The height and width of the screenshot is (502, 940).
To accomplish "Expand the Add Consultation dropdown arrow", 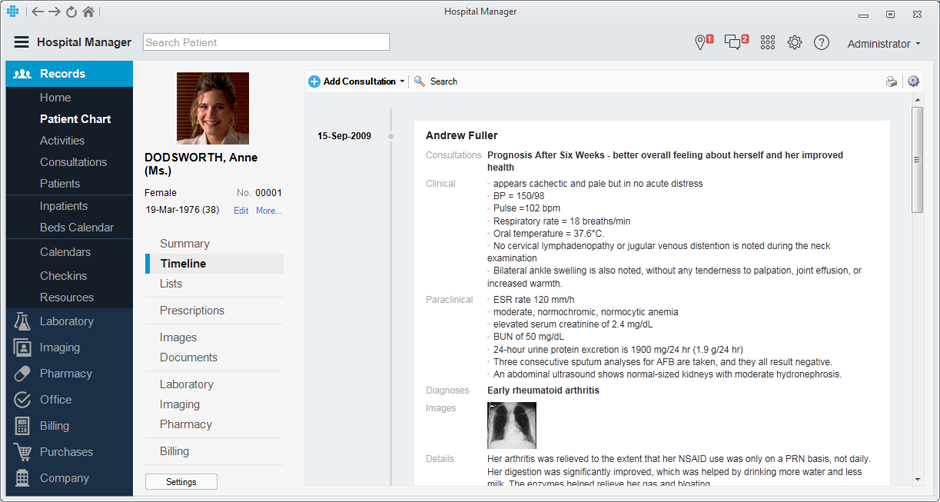I will (x=402, y=82).
